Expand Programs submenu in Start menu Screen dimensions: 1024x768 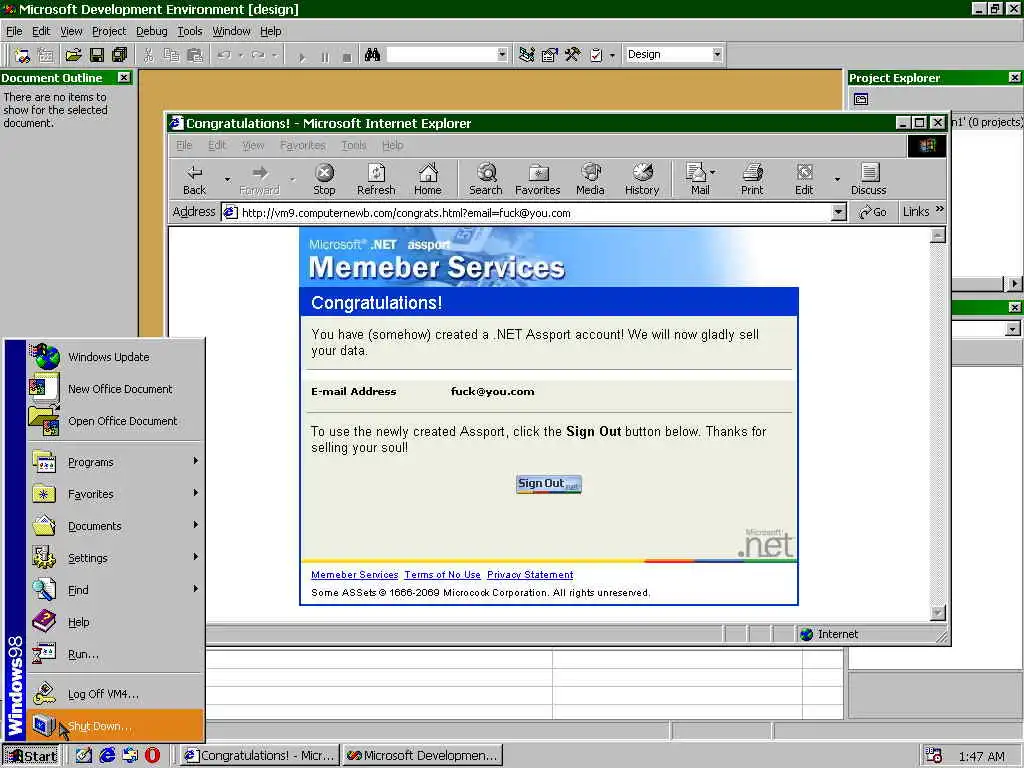(x=114, y=462)
